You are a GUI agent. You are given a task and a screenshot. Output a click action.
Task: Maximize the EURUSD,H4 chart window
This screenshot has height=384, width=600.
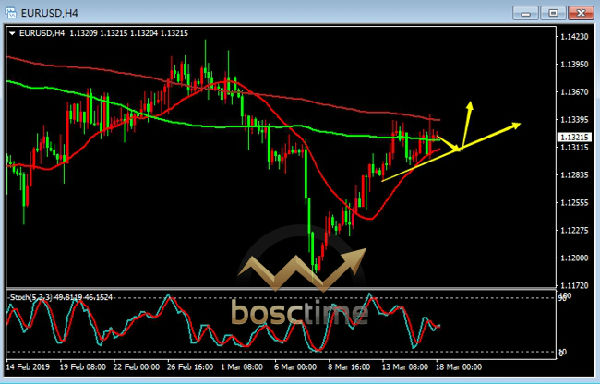point(553,13)
